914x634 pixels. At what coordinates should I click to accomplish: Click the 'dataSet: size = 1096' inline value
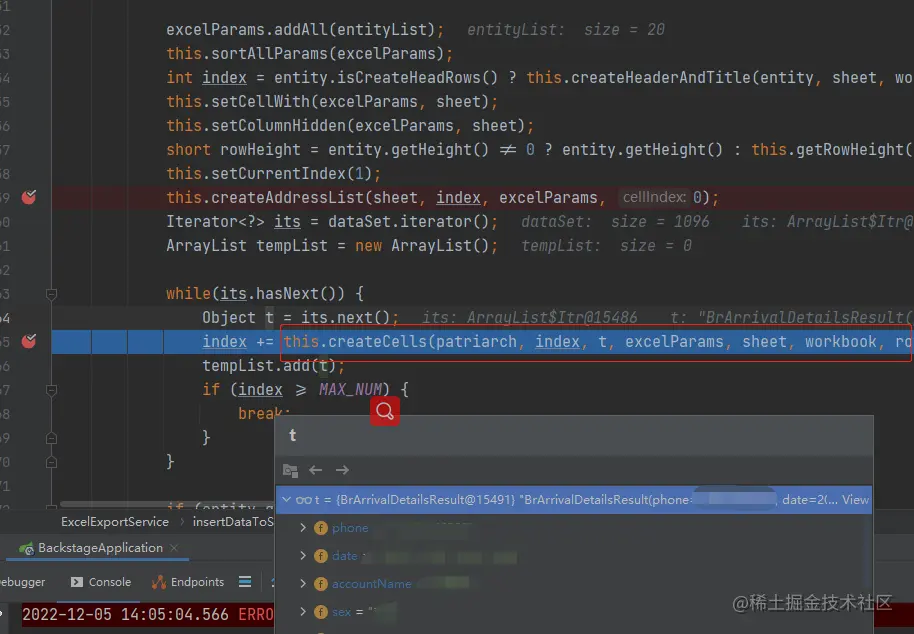[615, 221]
